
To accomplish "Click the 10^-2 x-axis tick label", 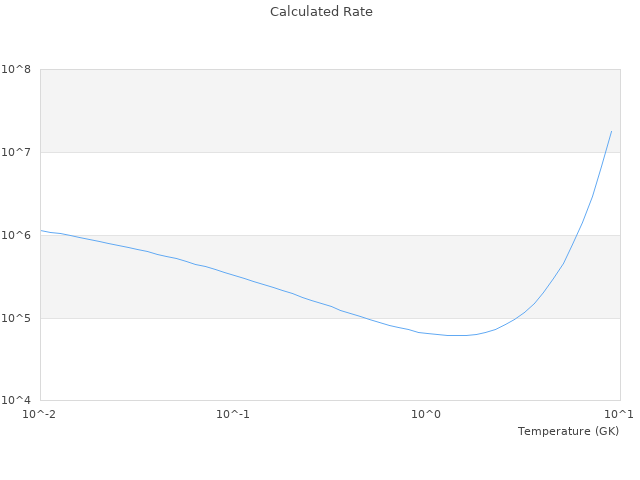I will coord(40,414).
